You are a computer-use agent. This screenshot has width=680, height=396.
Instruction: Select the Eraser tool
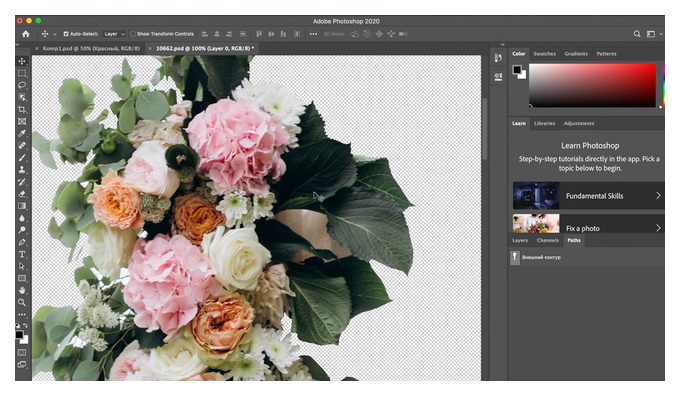[x=22, y=194]
